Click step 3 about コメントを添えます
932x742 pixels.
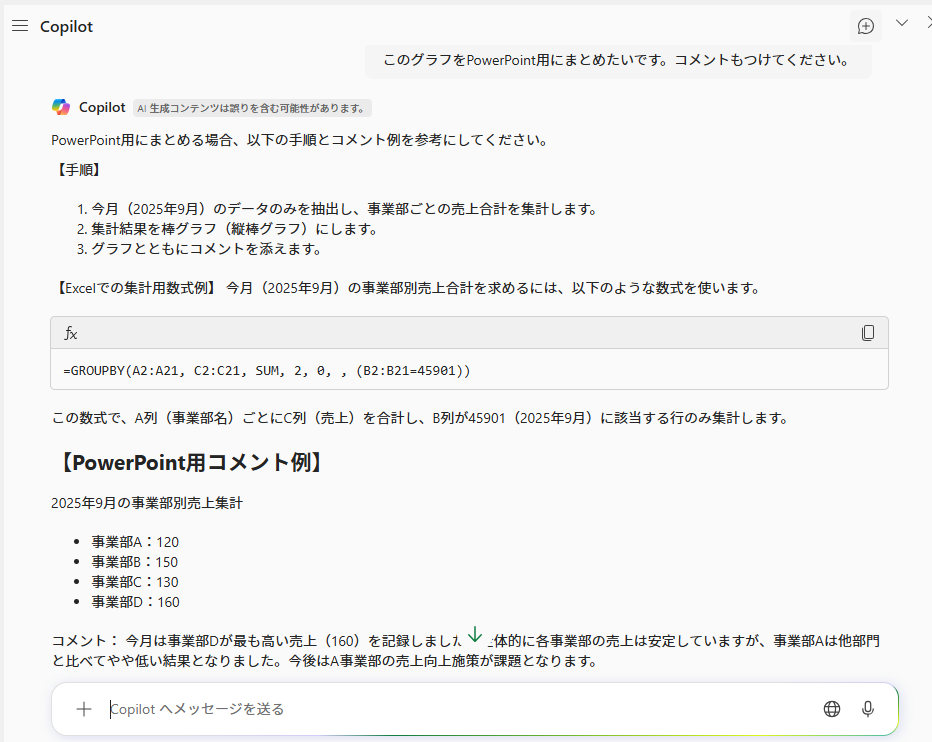[199, 249]
